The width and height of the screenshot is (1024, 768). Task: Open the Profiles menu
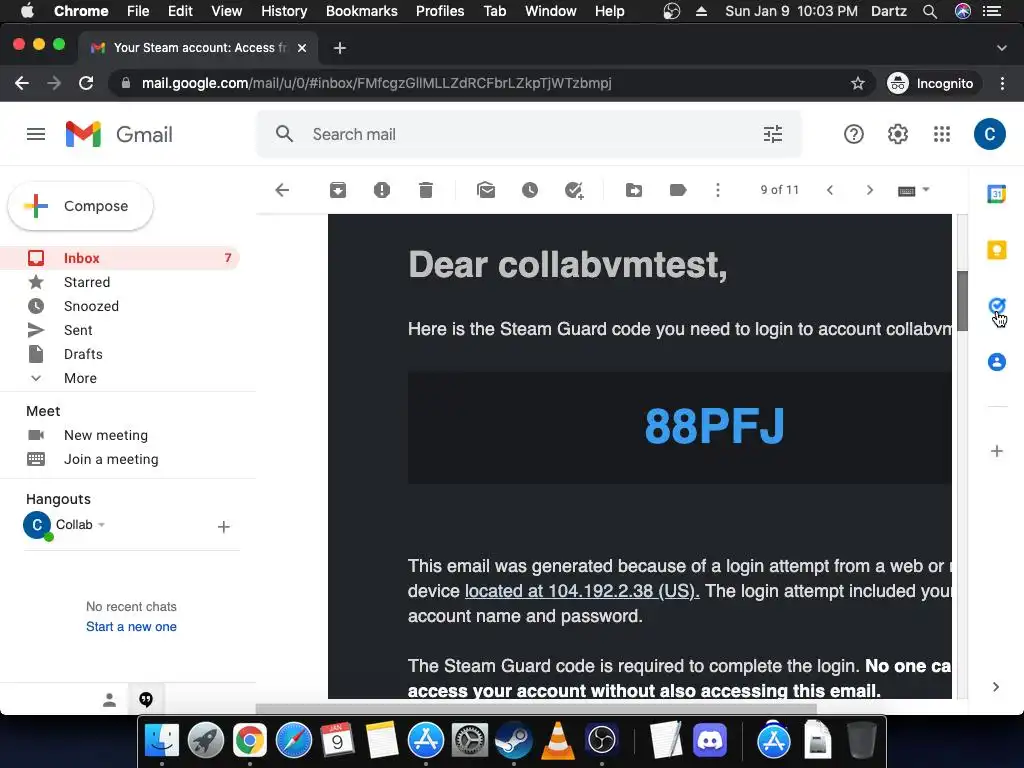440,11
